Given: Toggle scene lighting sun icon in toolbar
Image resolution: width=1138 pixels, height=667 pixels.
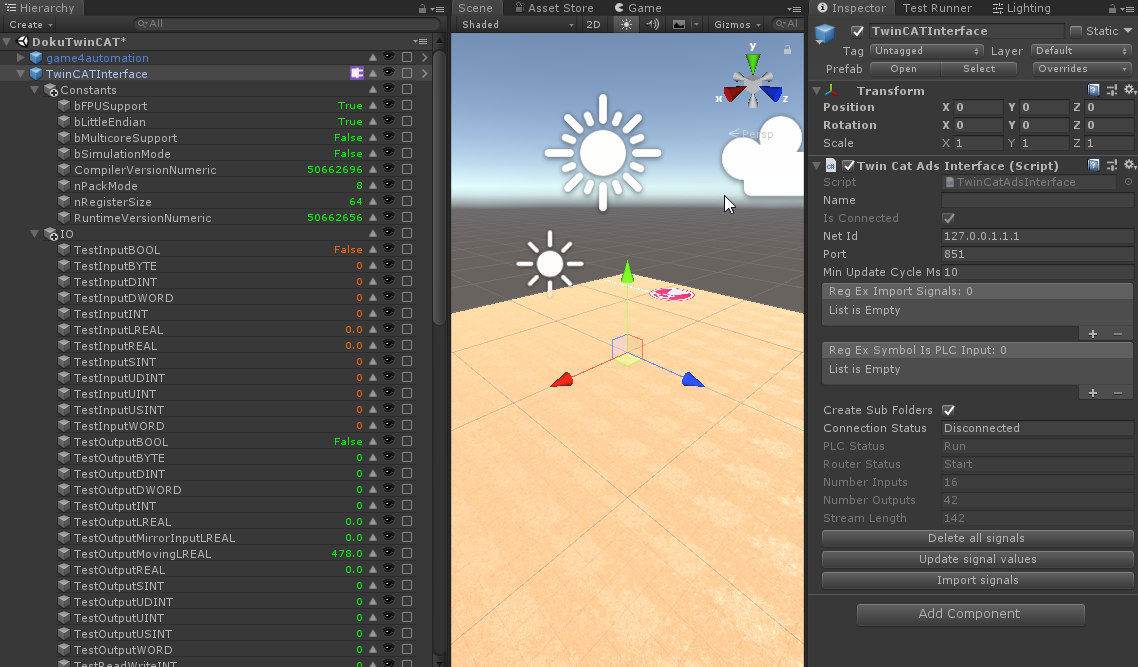Looking at the screenshot, I should [626, 24].
